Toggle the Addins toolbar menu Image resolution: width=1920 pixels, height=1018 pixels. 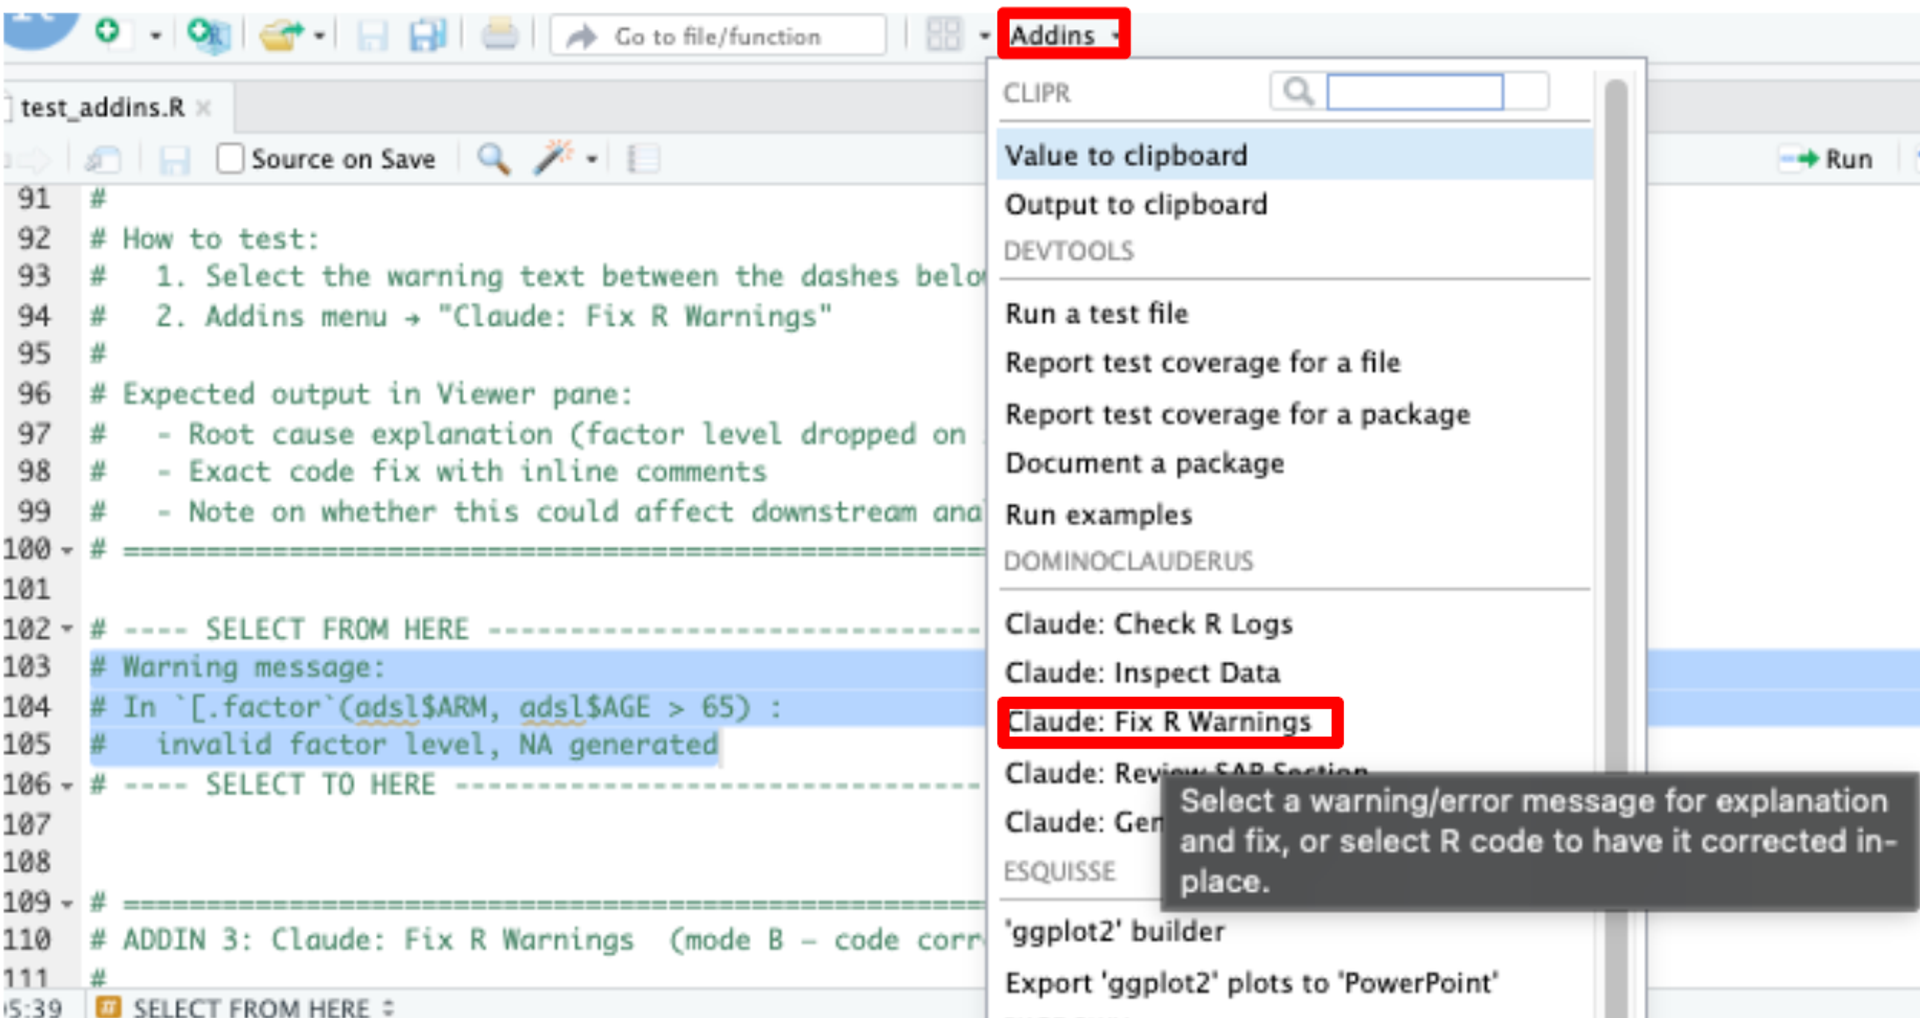1063,35
